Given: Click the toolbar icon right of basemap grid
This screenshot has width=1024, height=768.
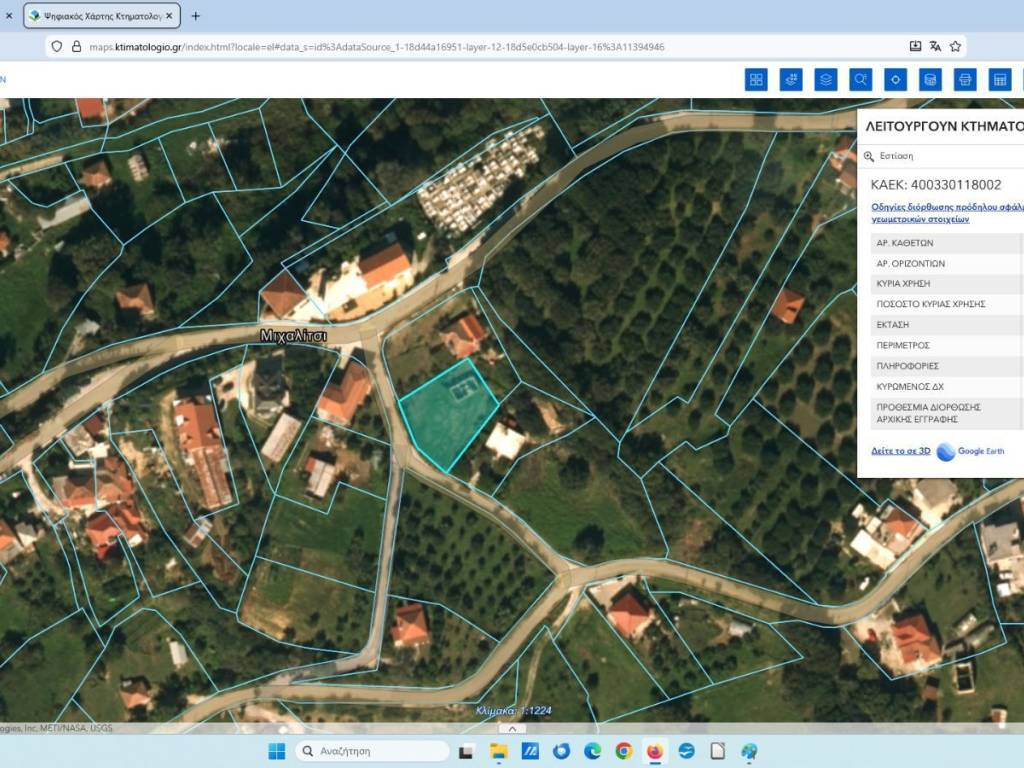Looking at the screenshot, I should coord(791,80).
